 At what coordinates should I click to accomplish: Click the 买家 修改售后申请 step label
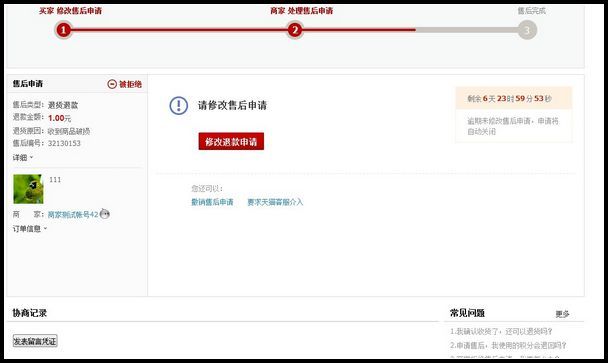71,11
